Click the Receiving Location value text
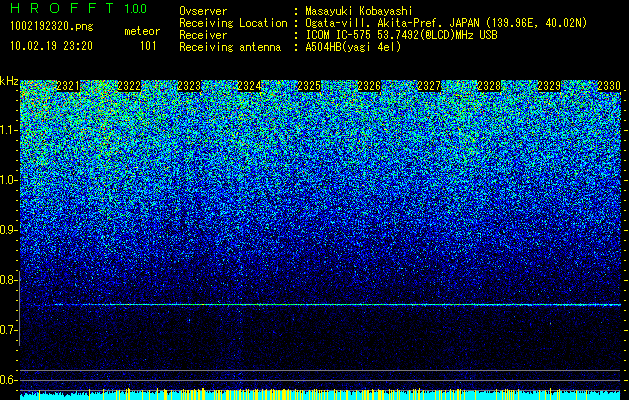 (x=446, y=23)
